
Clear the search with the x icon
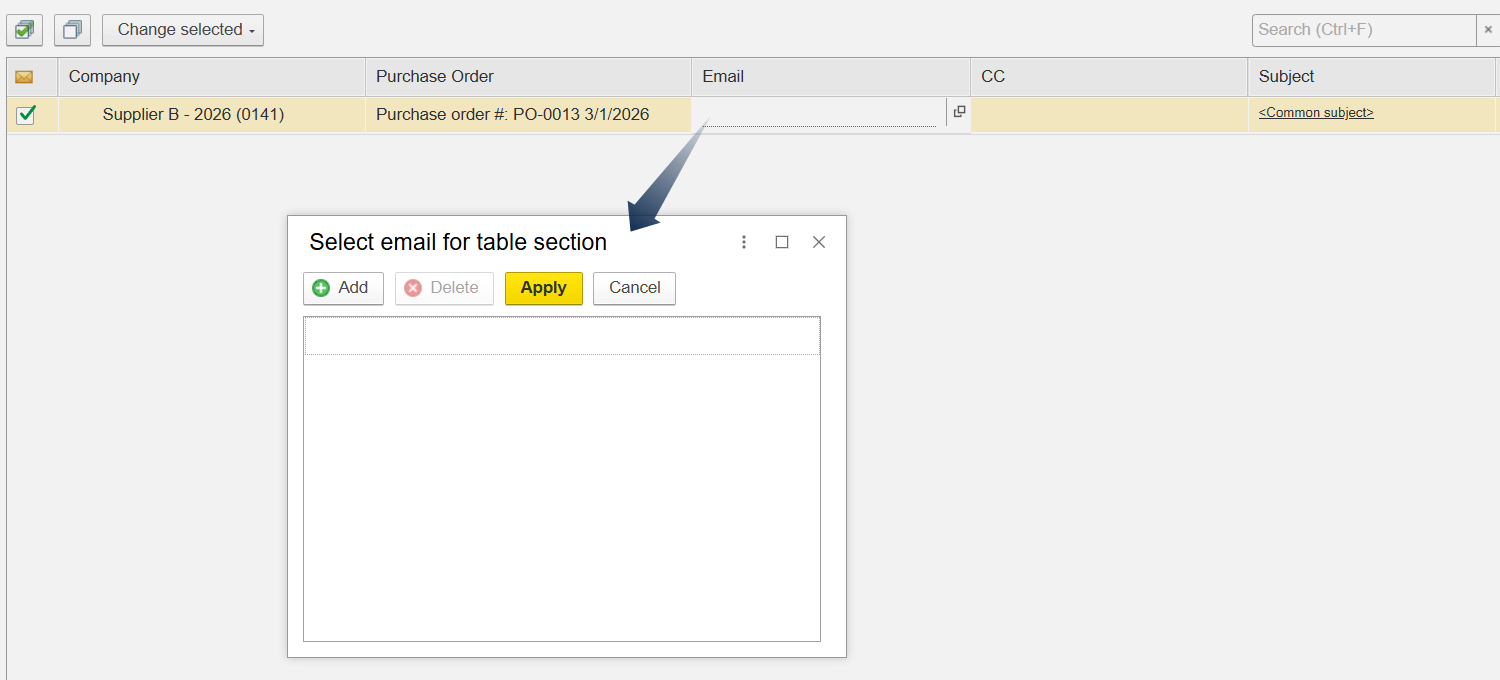click(x=1488, y=30)
